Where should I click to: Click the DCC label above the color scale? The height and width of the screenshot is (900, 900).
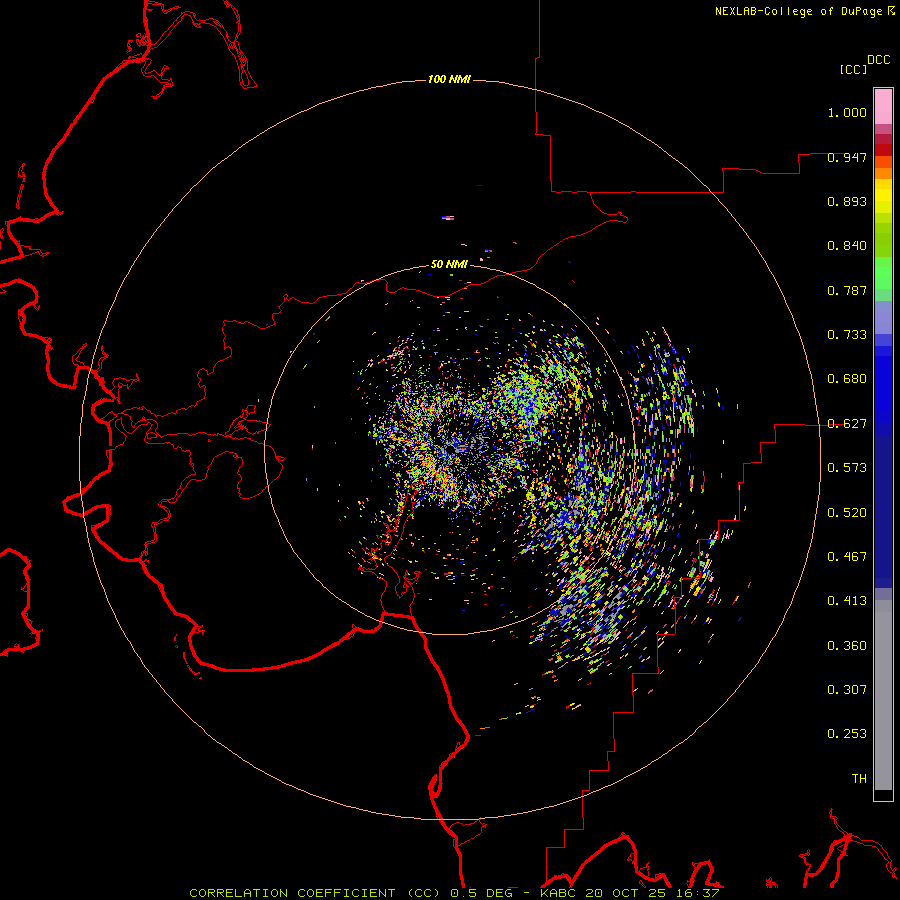click(879, 60)
